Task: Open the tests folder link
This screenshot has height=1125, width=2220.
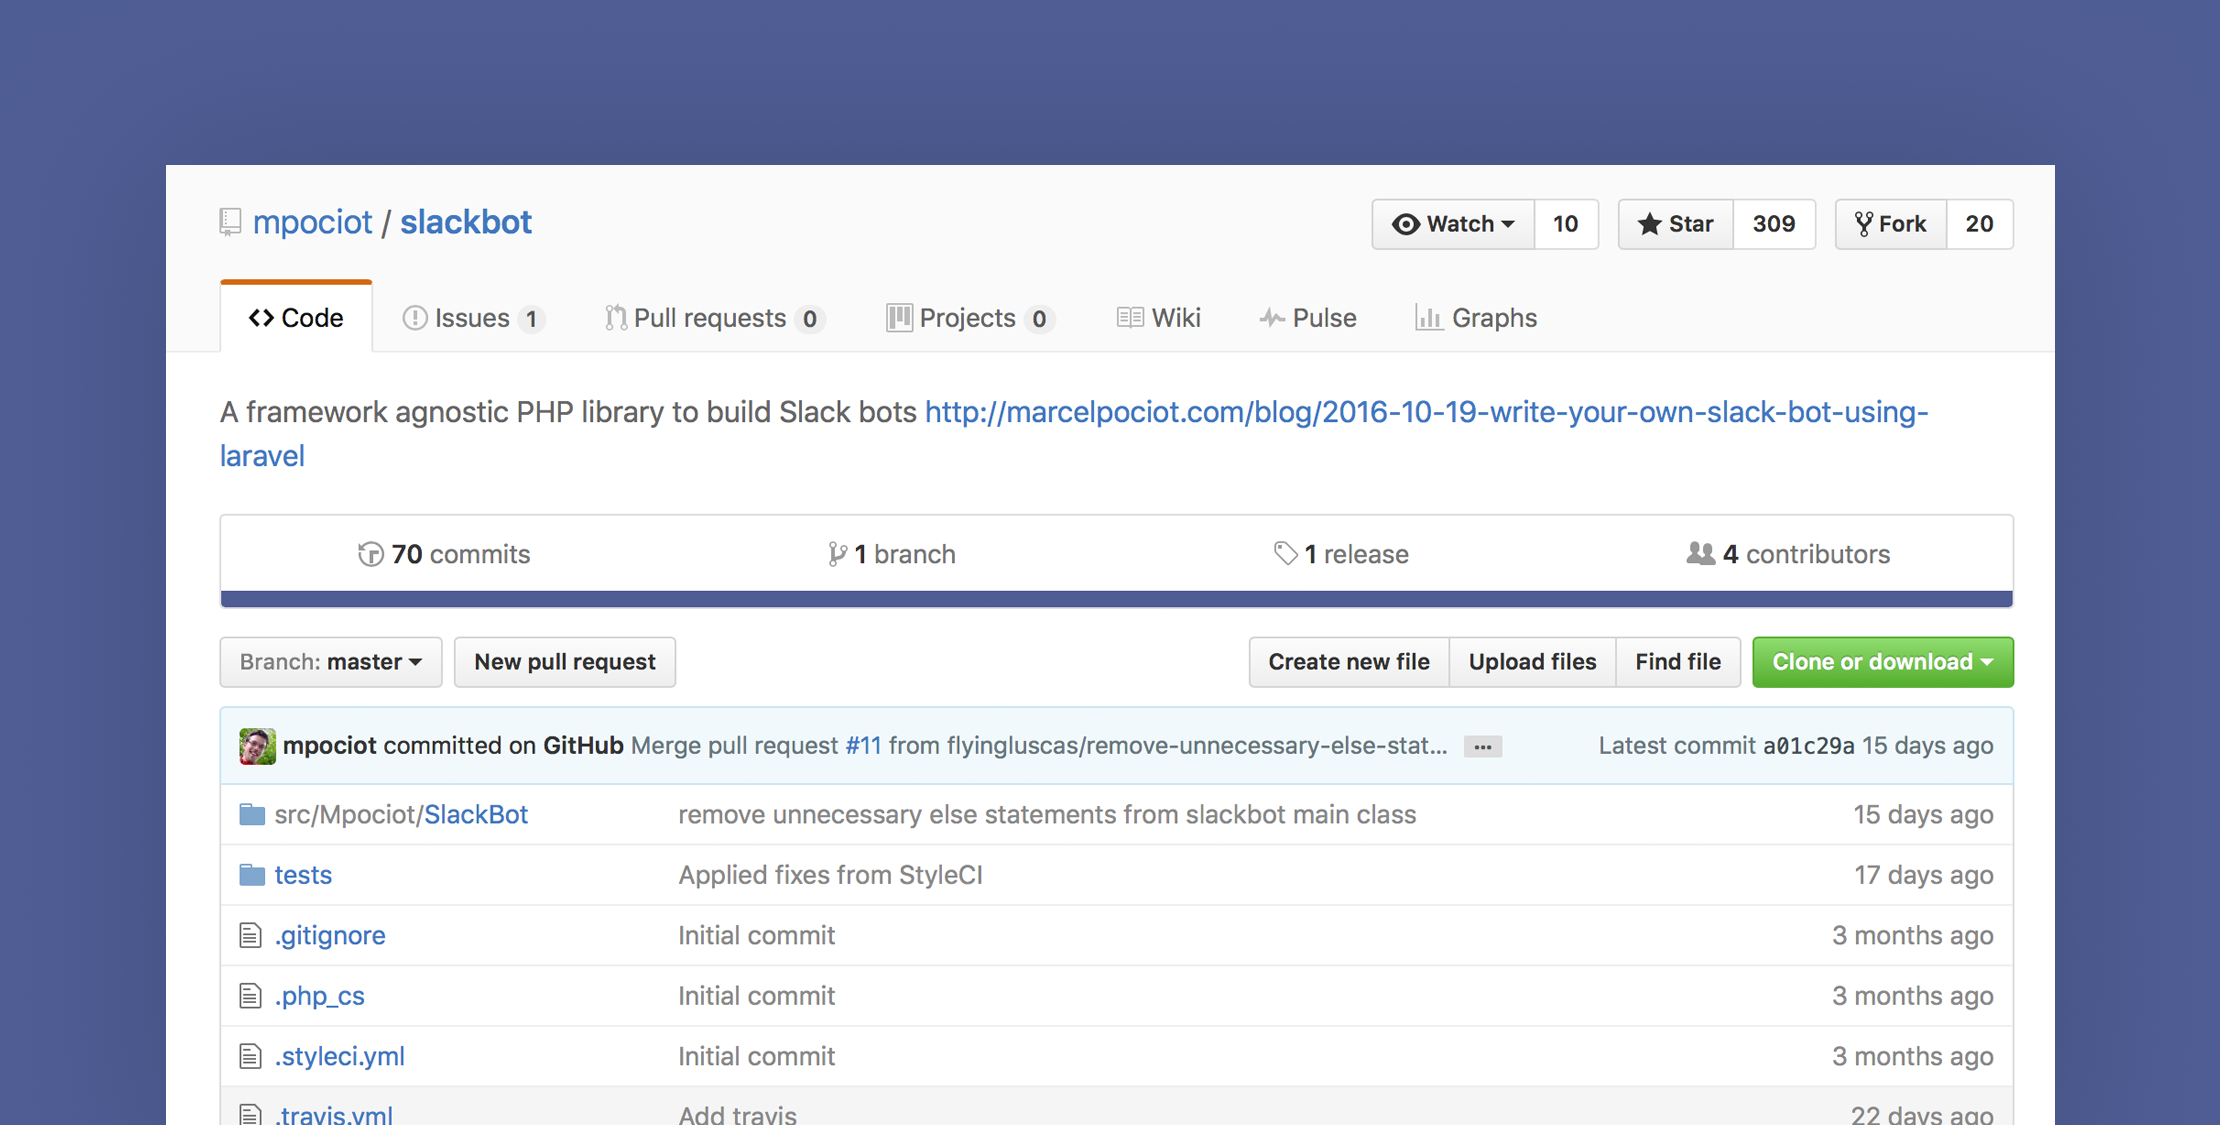Action: 303,875
